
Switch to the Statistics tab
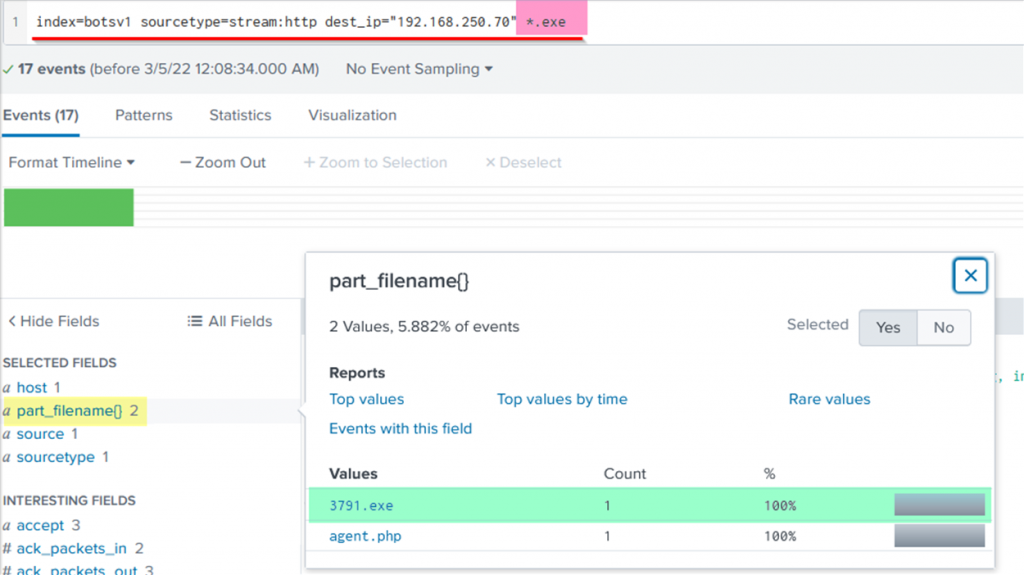(x=240, y=115)
